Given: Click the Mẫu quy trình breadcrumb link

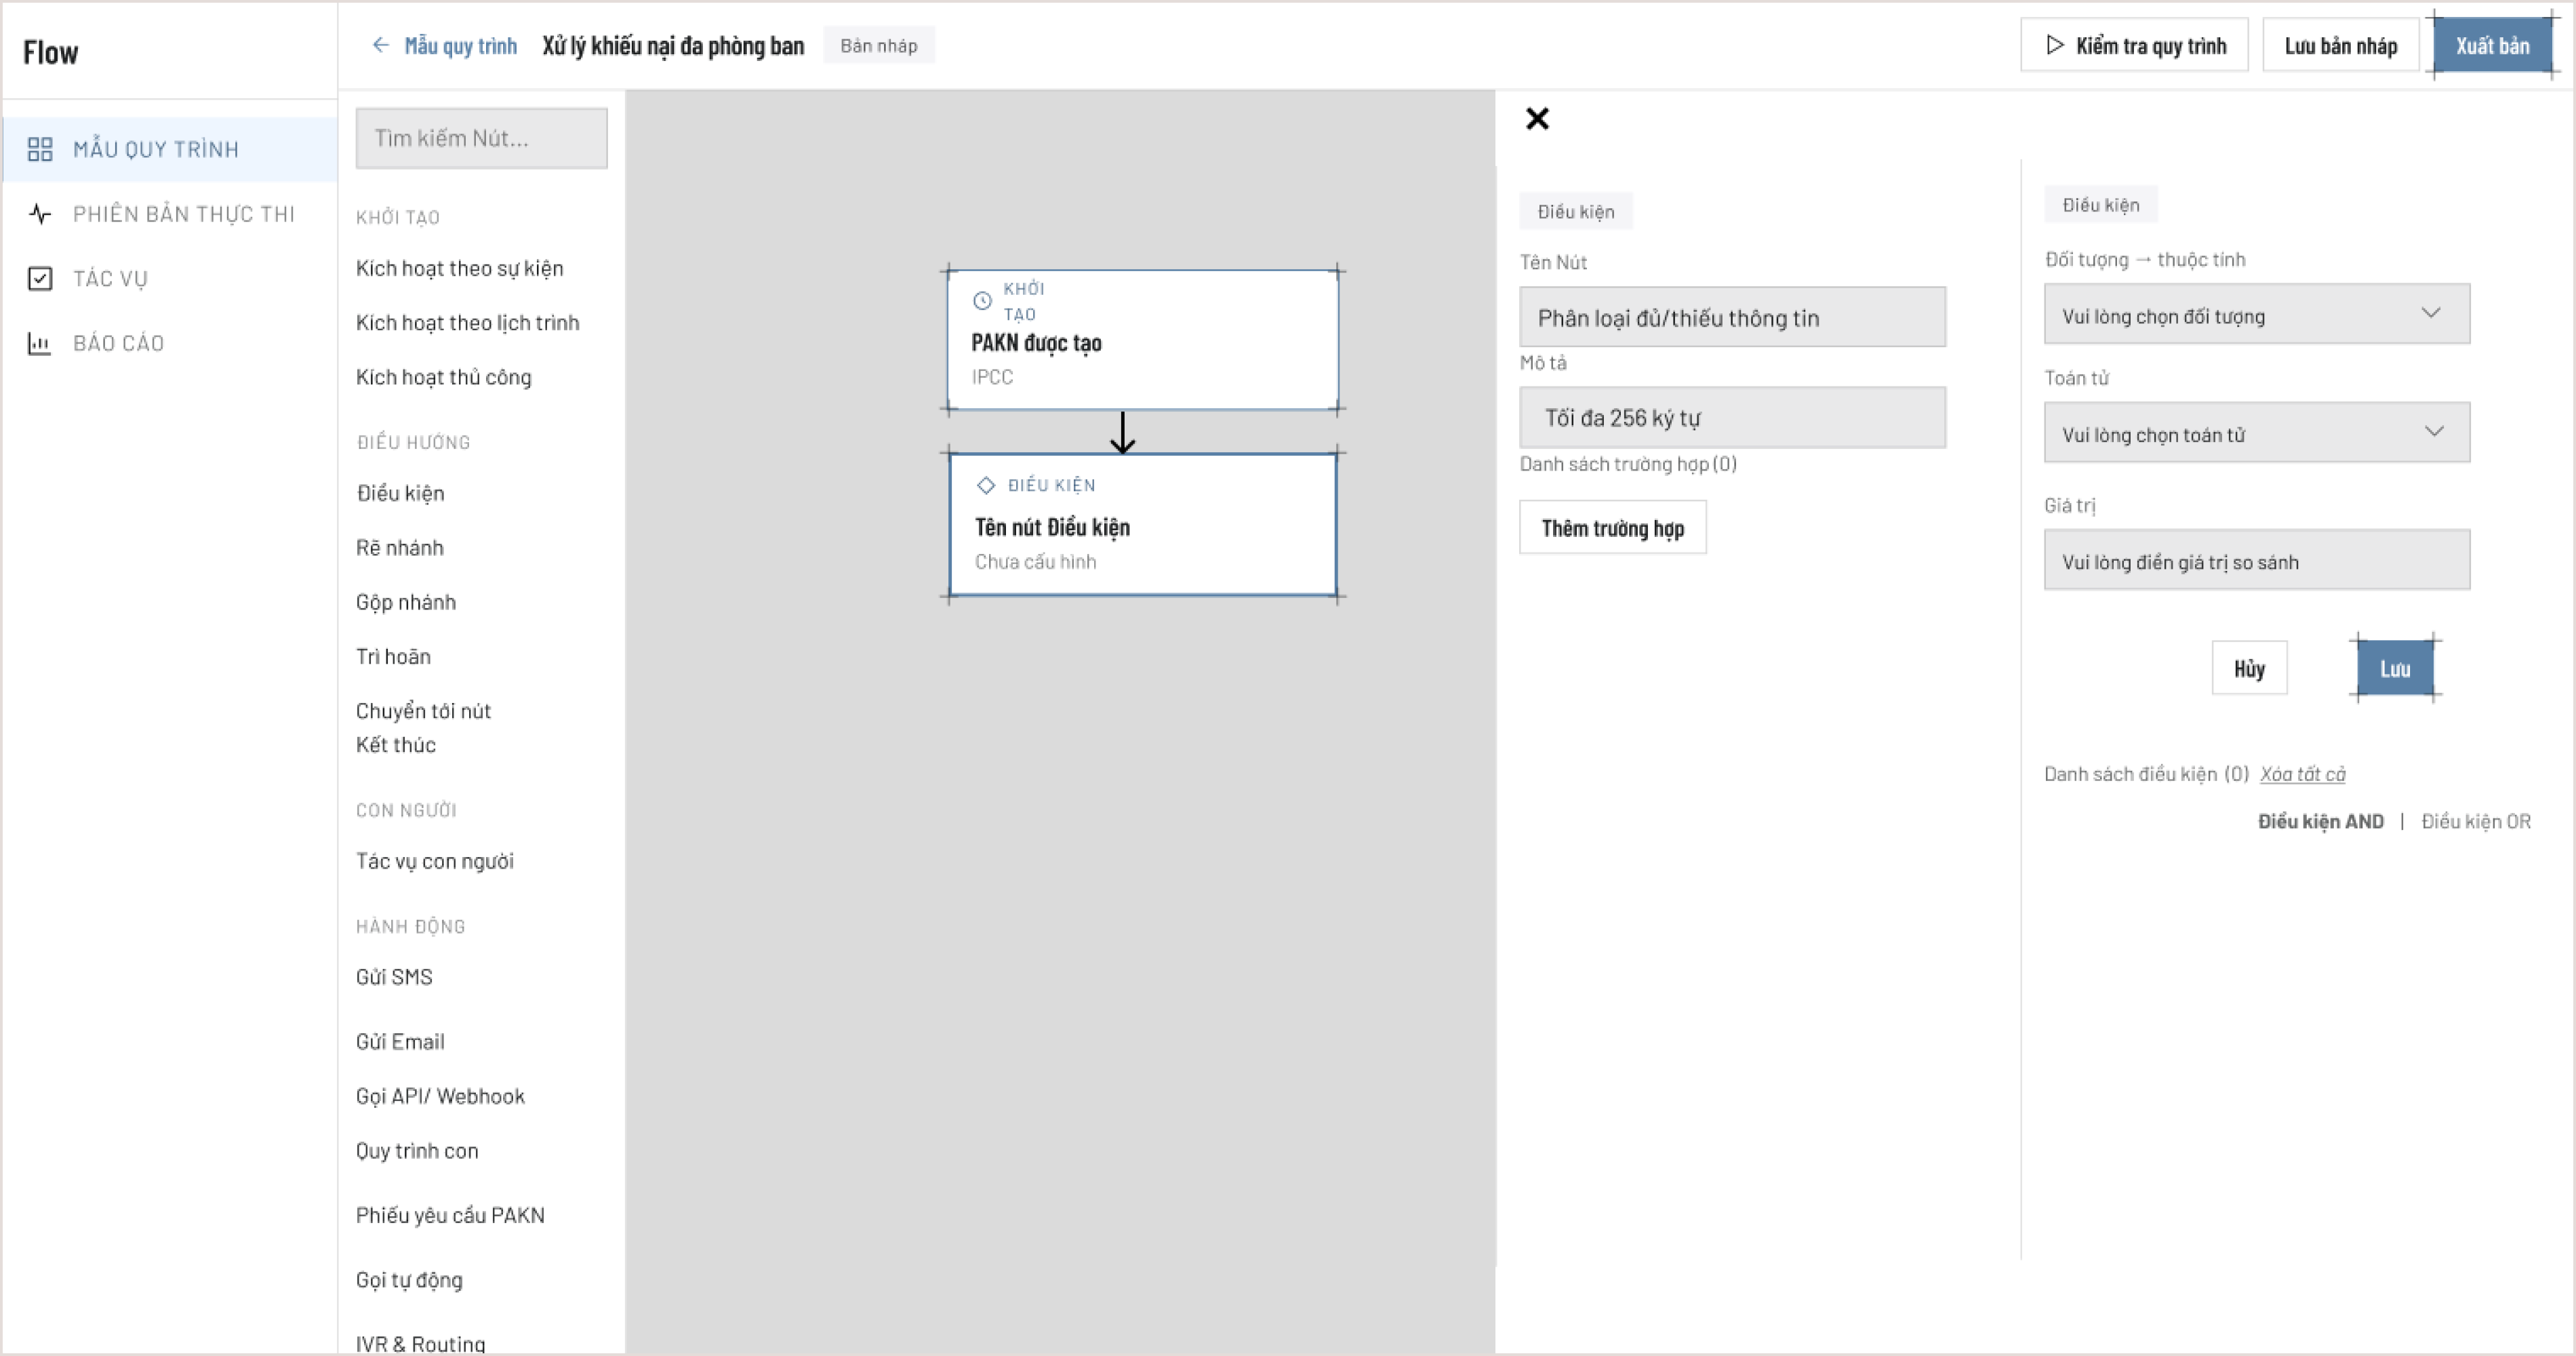Looking at the screenshot, I should pyautogui.click(x=460, y=45).
